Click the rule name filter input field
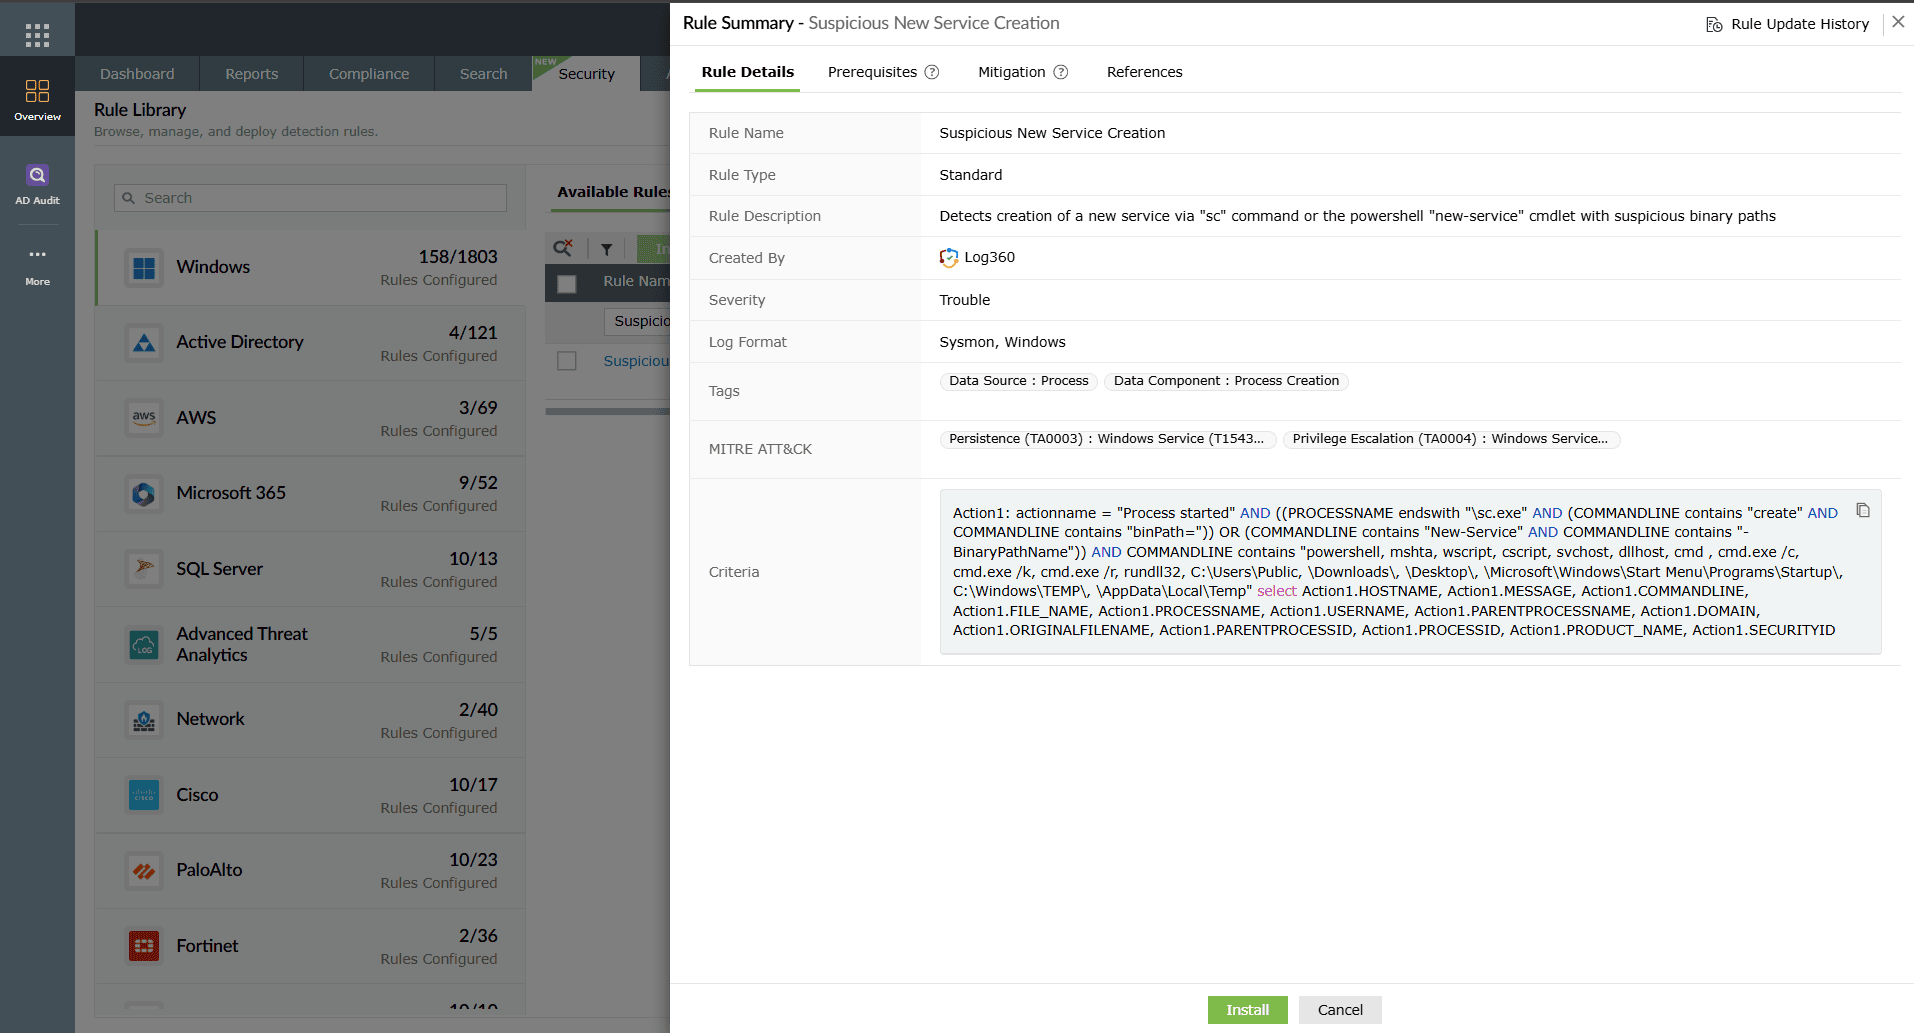This screenshot has height=1033, width=1914. [x=637, y=321]
